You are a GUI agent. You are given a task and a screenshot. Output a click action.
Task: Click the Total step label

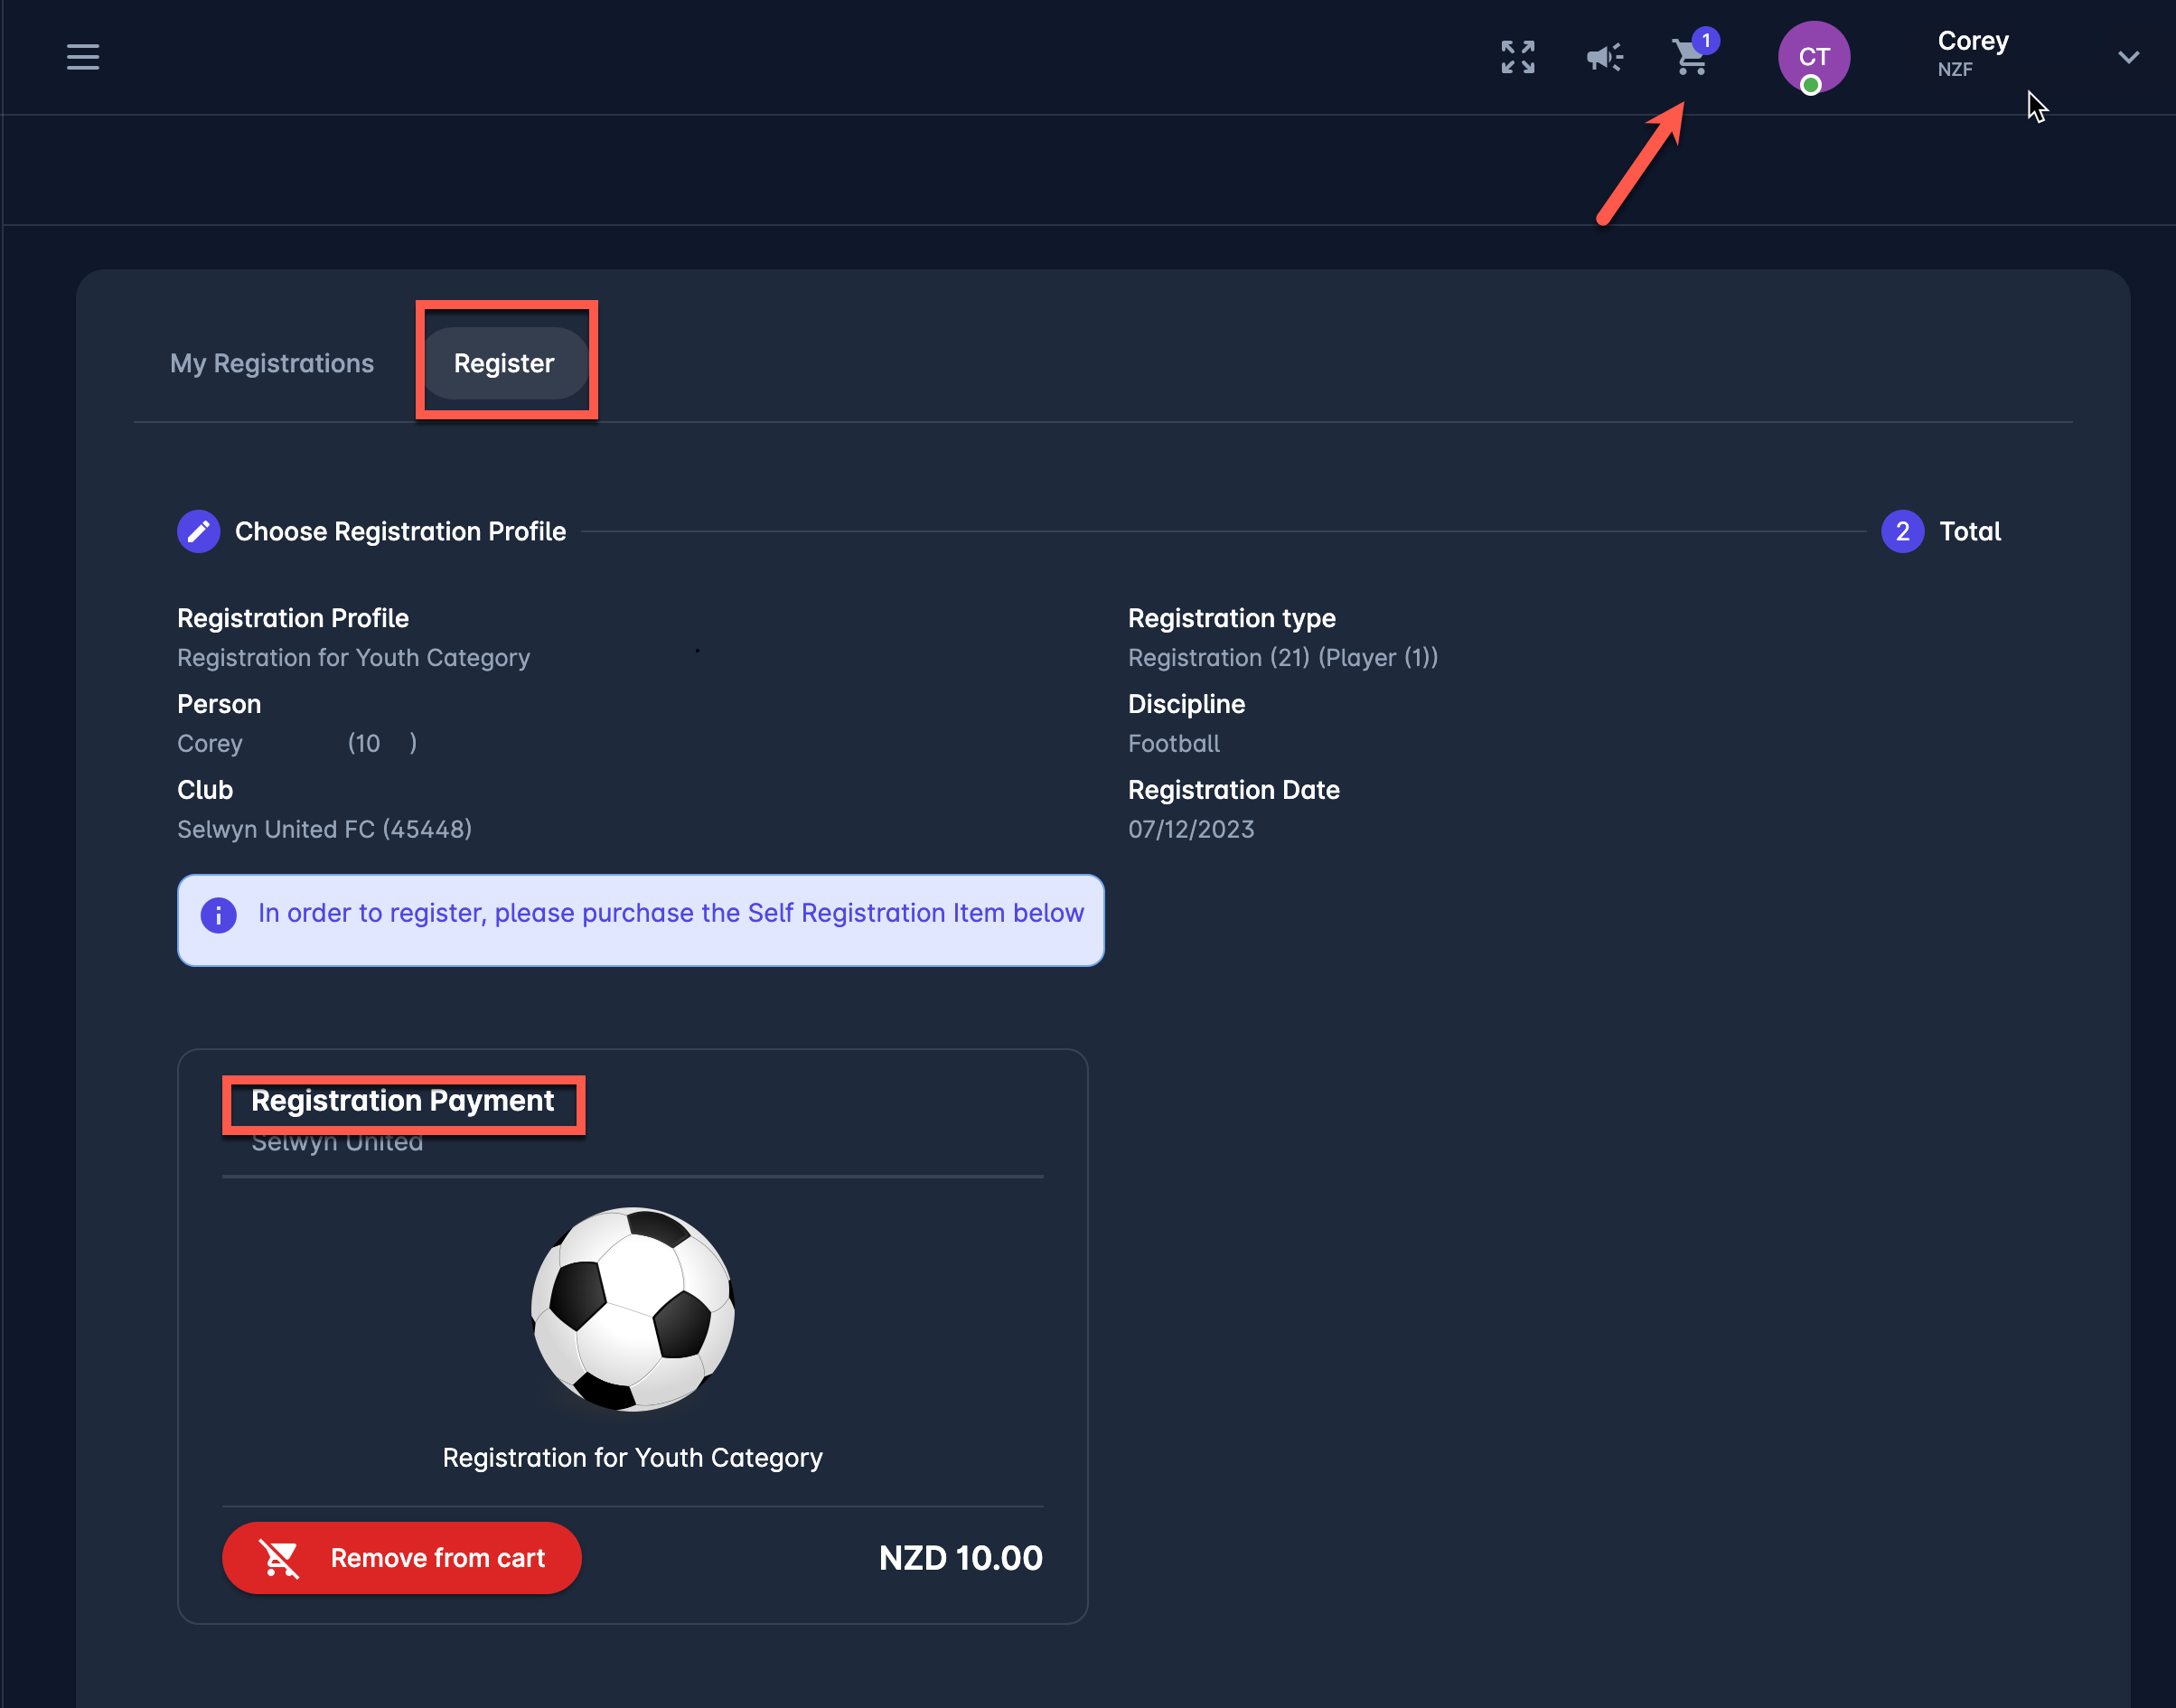1970,531
